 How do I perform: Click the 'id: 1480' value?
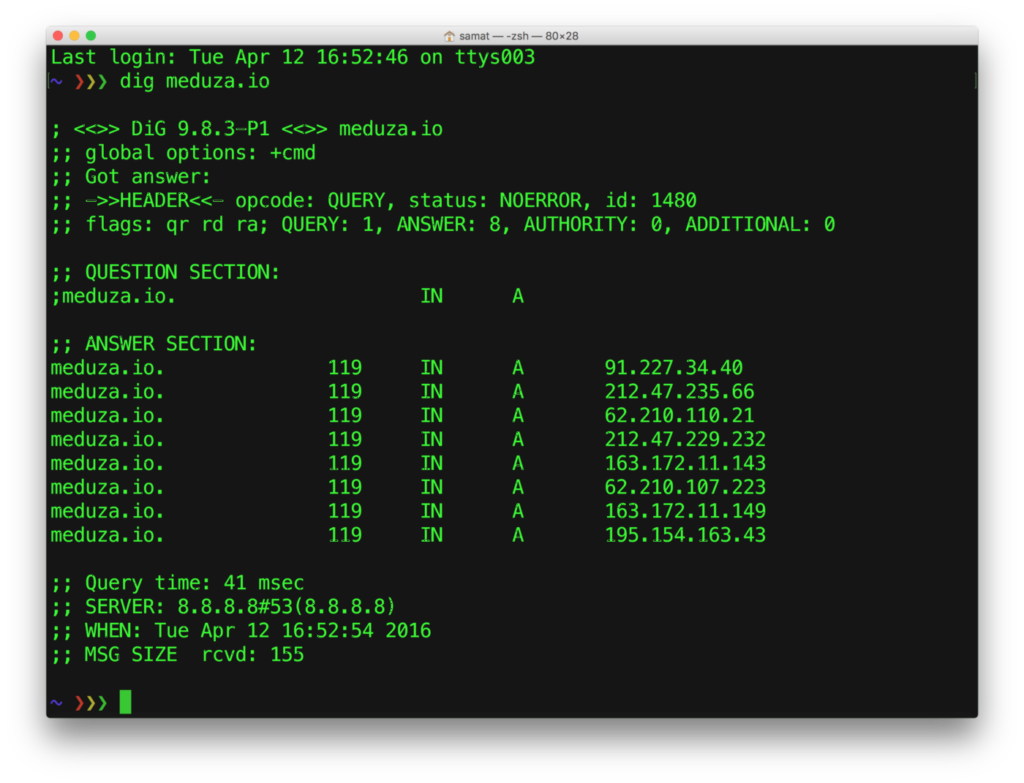tap(651, 200)
